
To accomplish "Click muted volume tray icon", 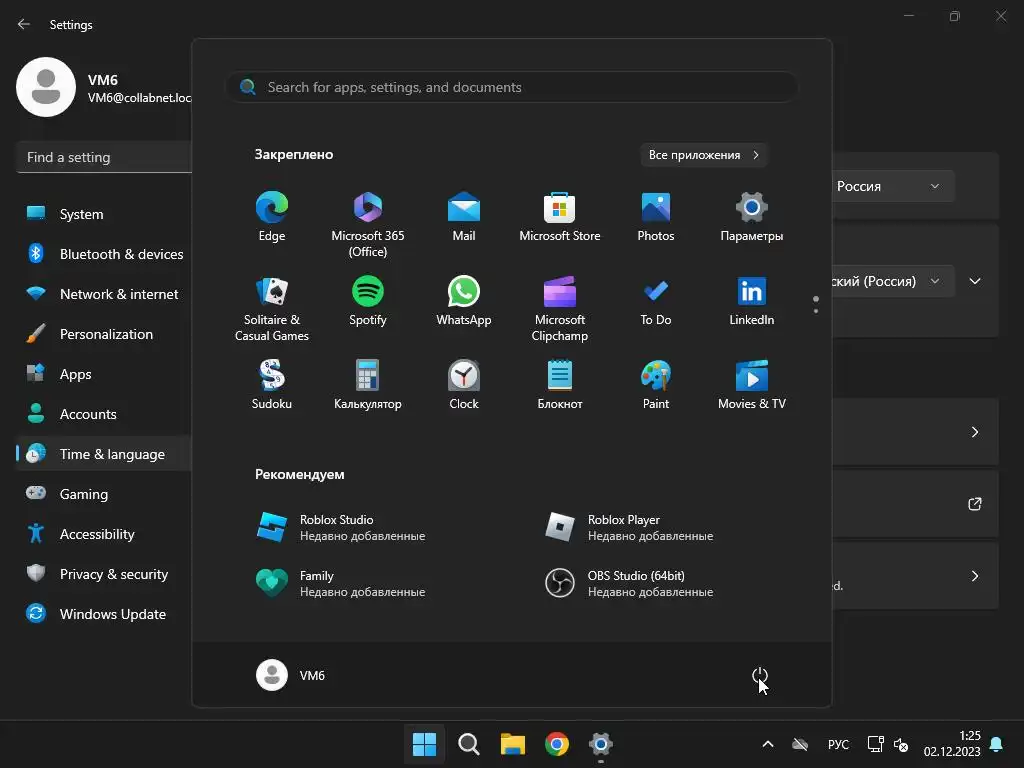I will coord(901,744).
